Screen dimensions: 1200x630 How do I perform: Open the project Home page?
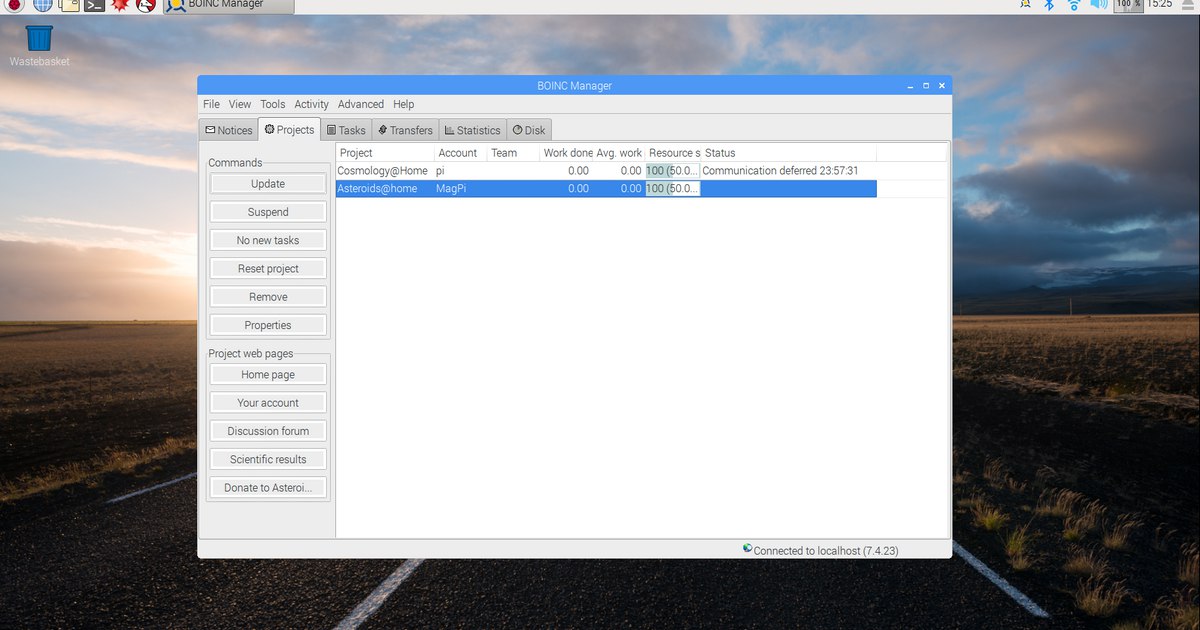(x=268, y=374)
